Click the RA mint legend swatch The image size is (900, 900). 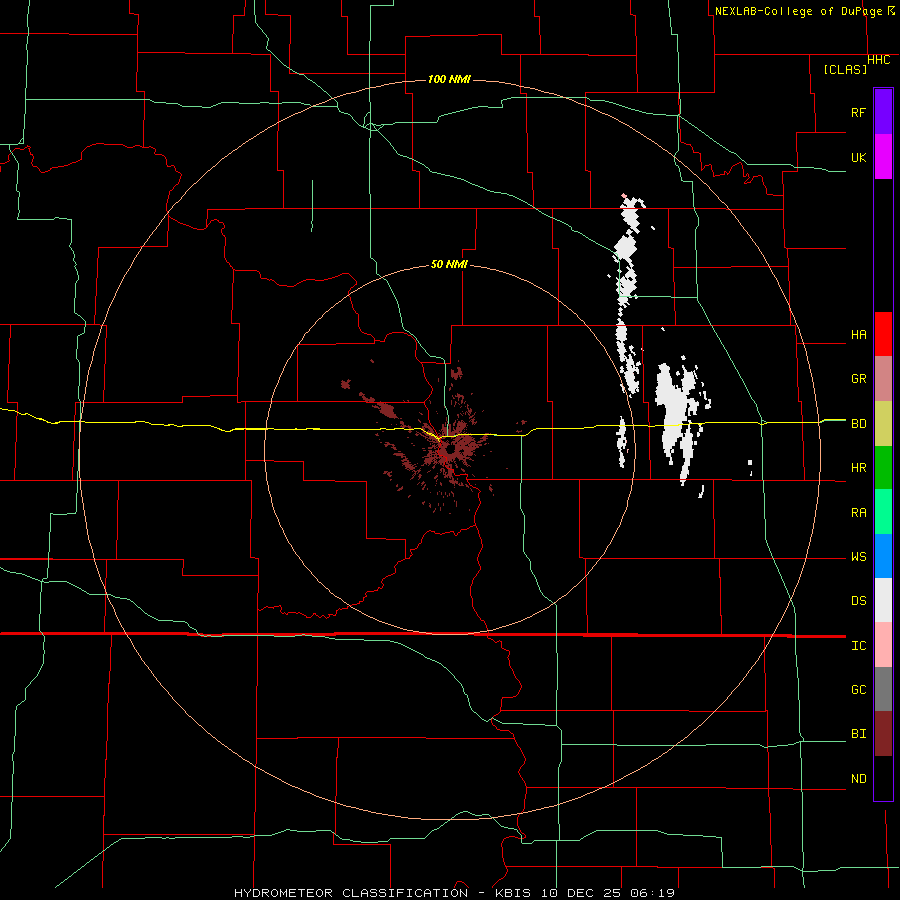point(883,512)
